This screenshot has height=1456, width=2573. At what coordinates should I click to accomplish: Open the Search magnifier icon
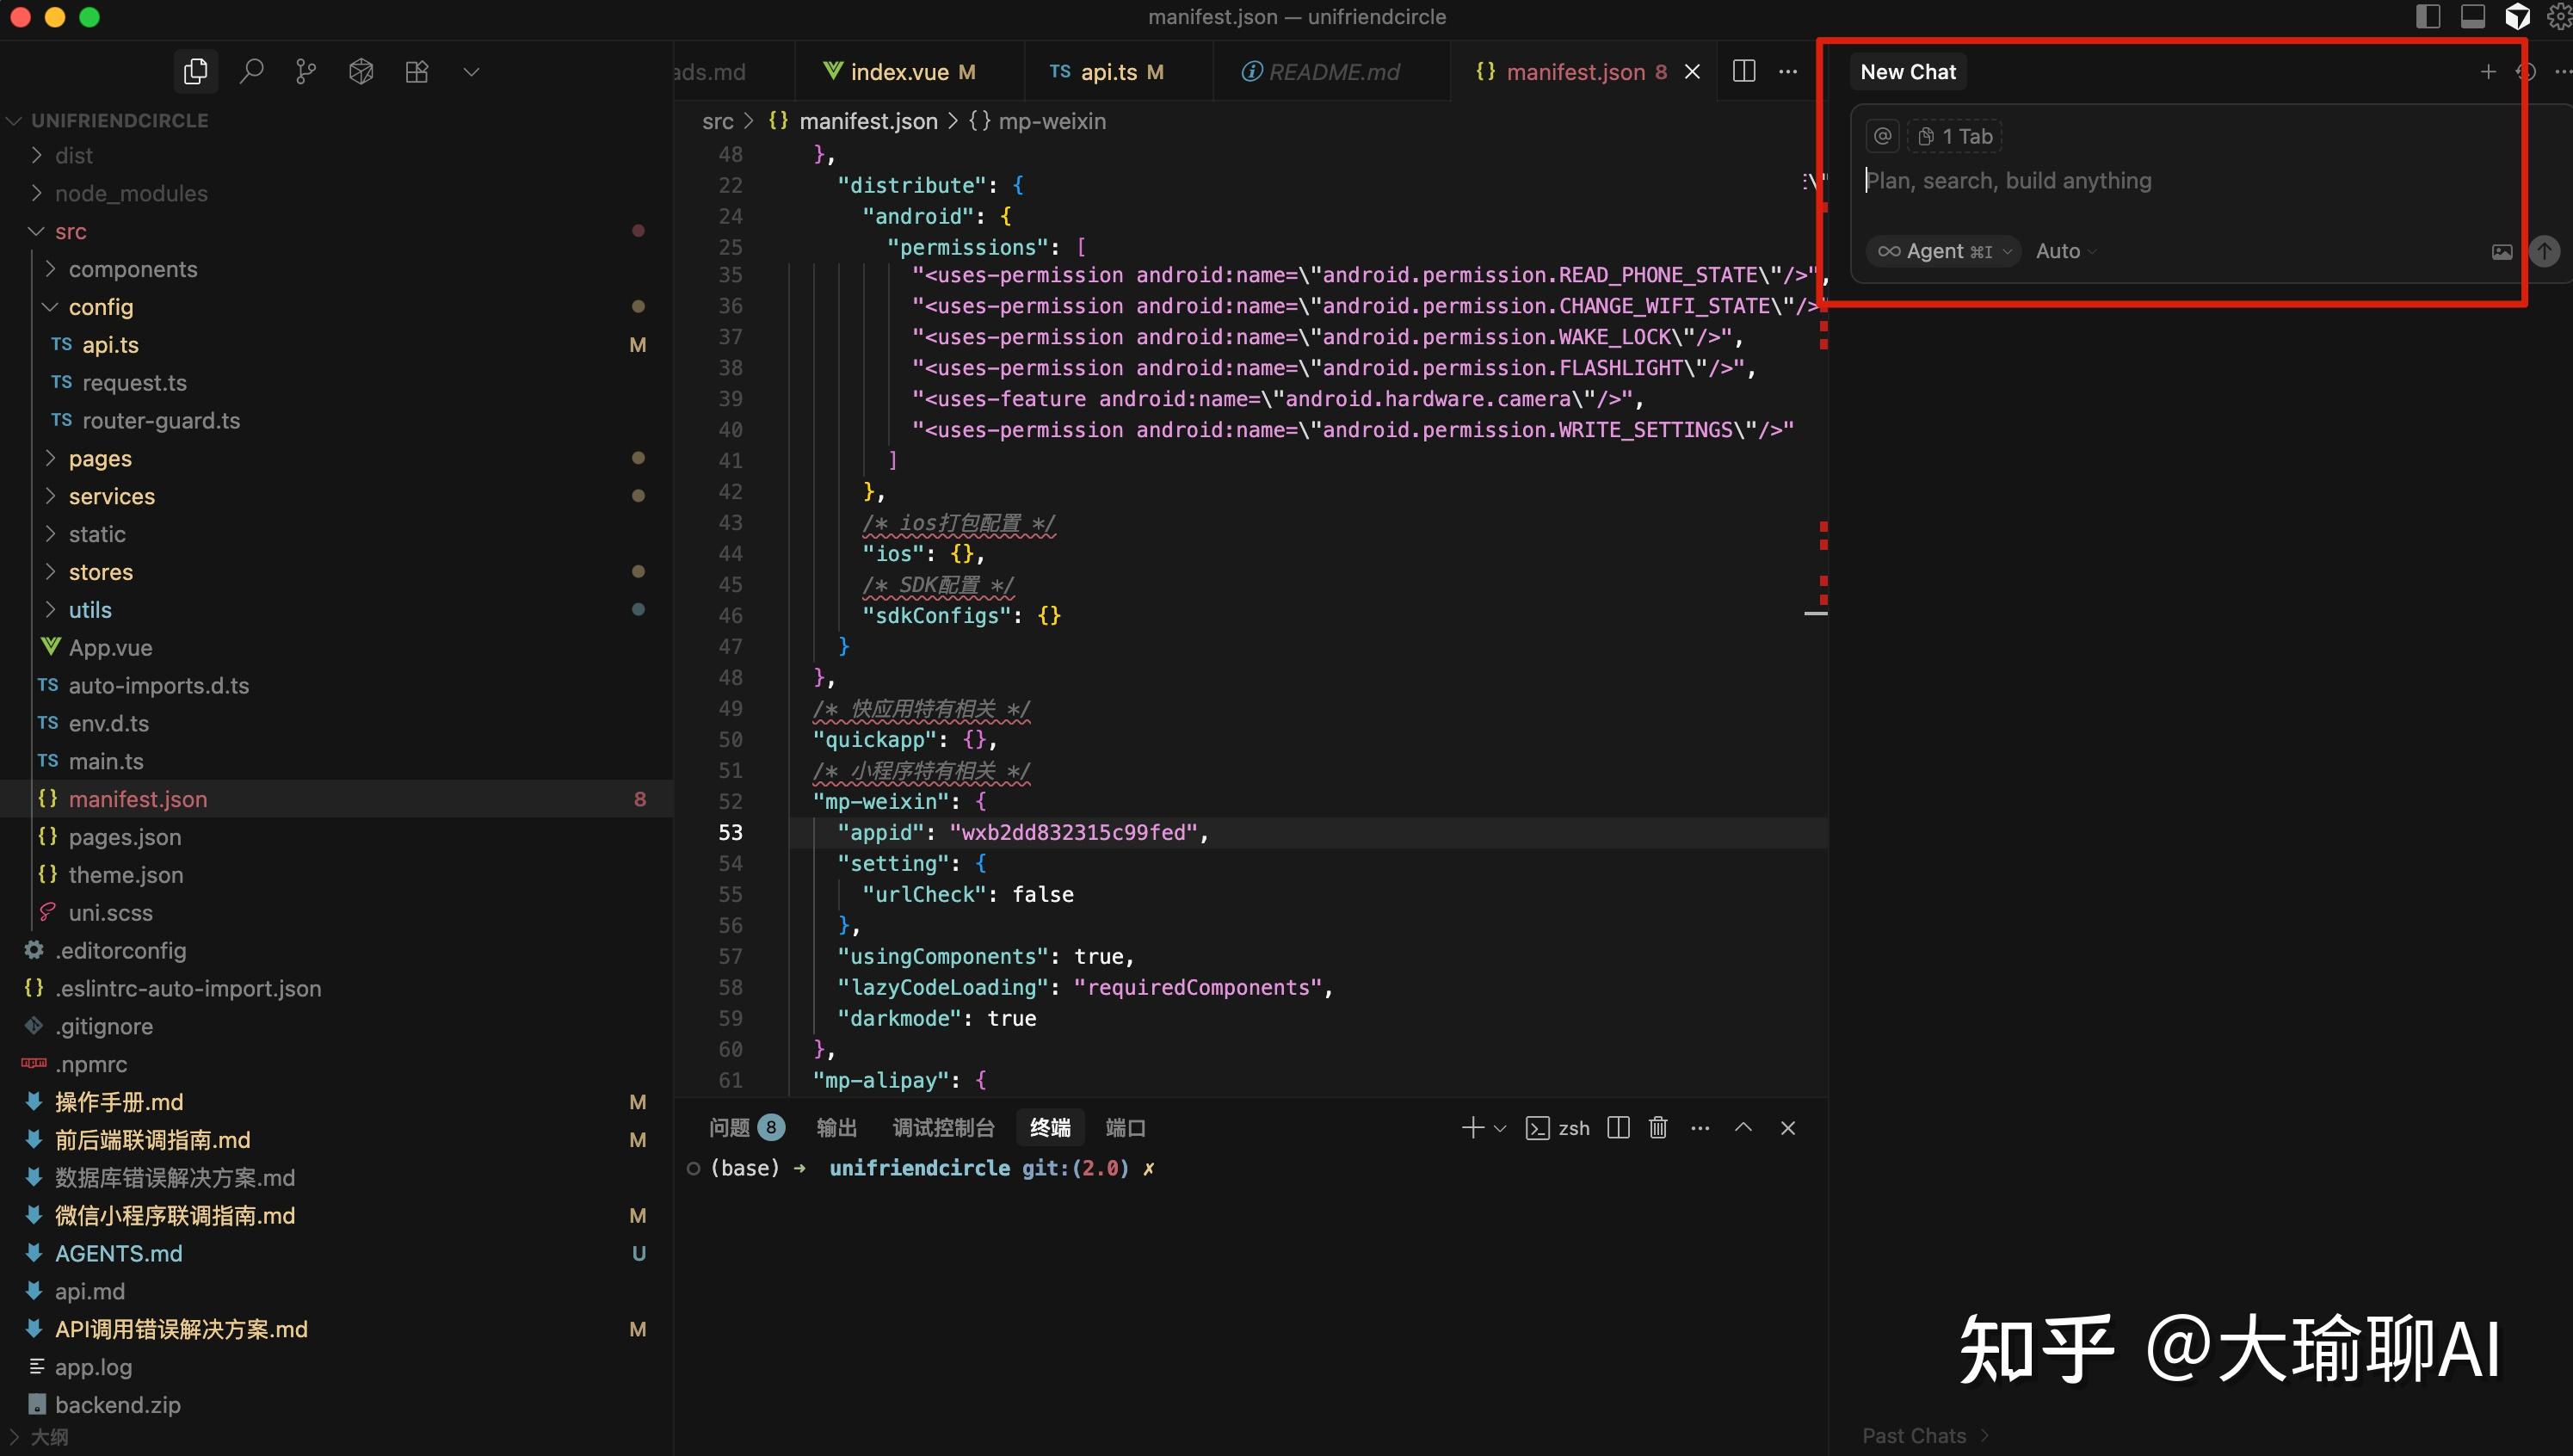pos(252,71)
